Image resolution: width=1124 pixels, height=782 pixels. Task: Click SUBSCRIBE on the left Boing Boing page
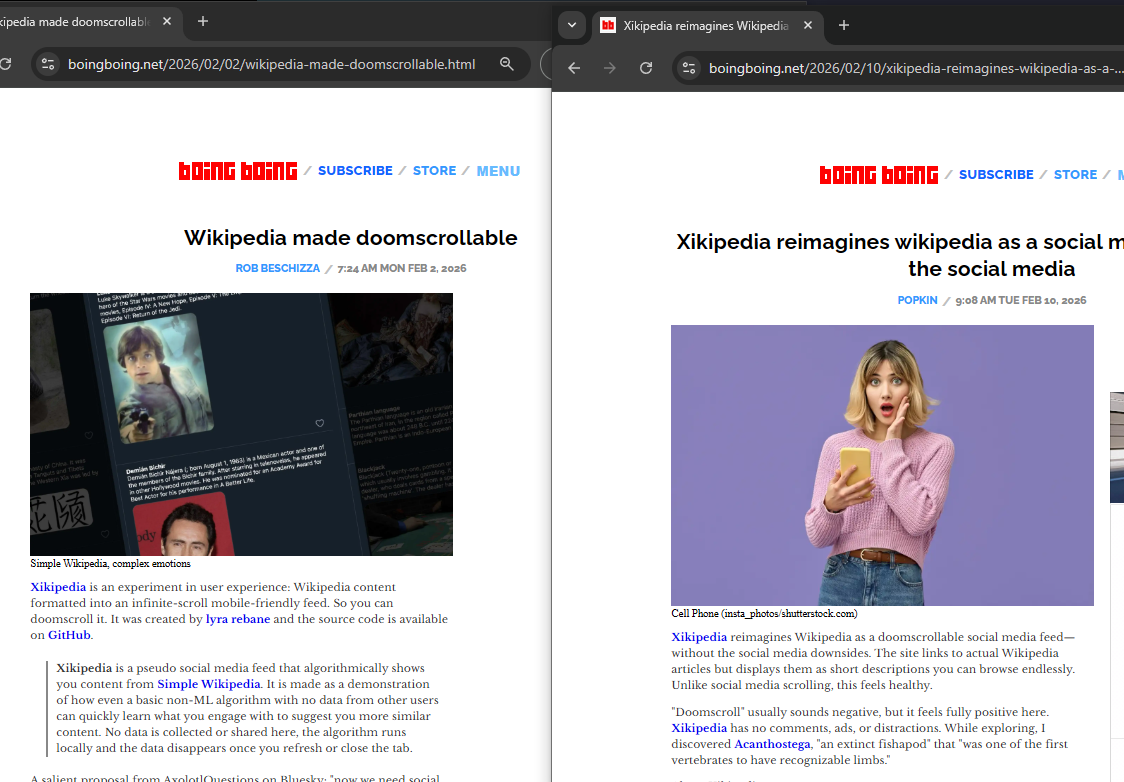(x=355, y=171)
